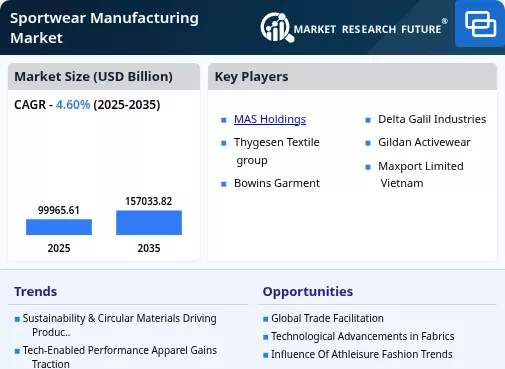Select Thygesen Textile group entry

[x=277, y=151]
